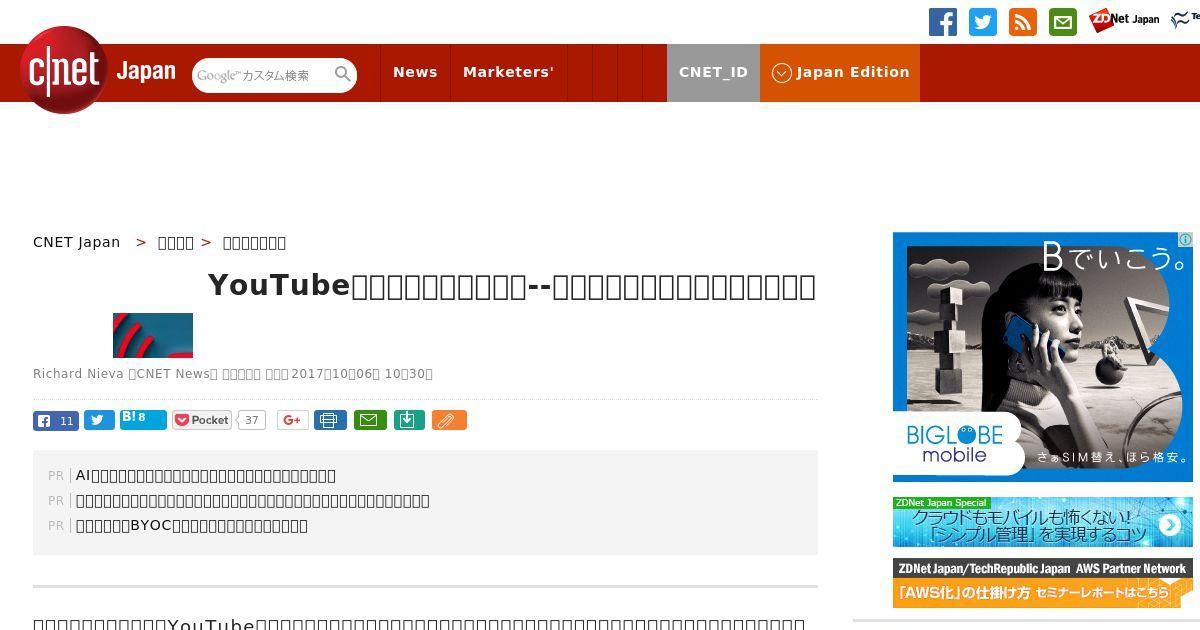Click the AdChoices info icon on the BIGLOBE ad
This screenshot has height=630, width=1200.
click(x=1185, y=240)
